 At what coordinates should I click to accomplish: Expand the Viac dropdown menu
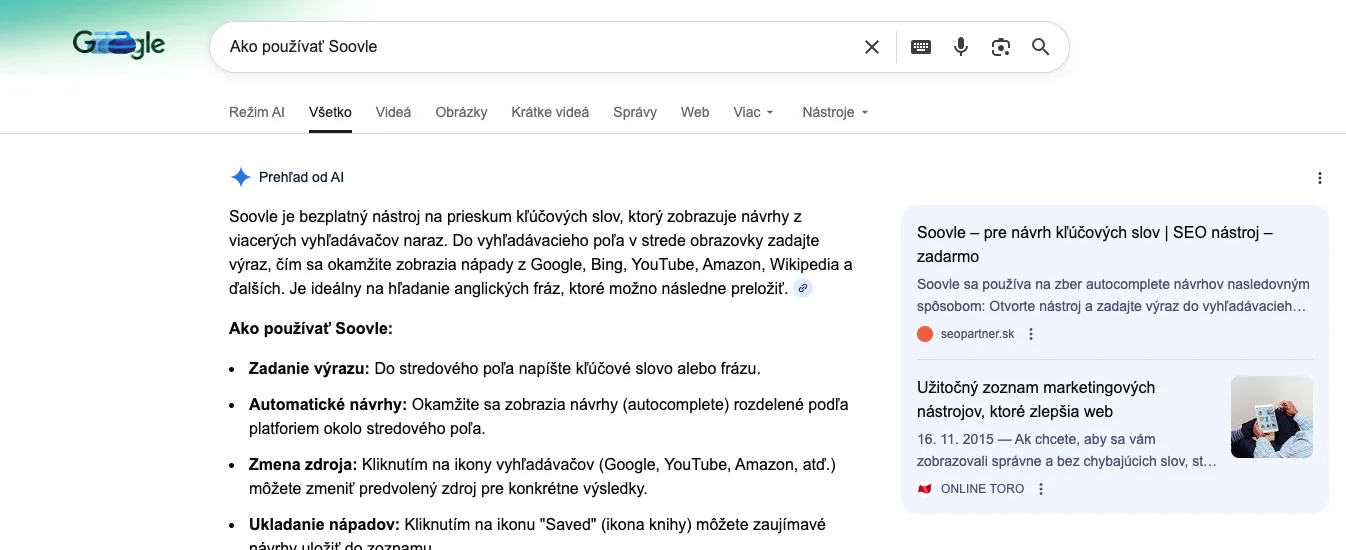click(753, 112)
